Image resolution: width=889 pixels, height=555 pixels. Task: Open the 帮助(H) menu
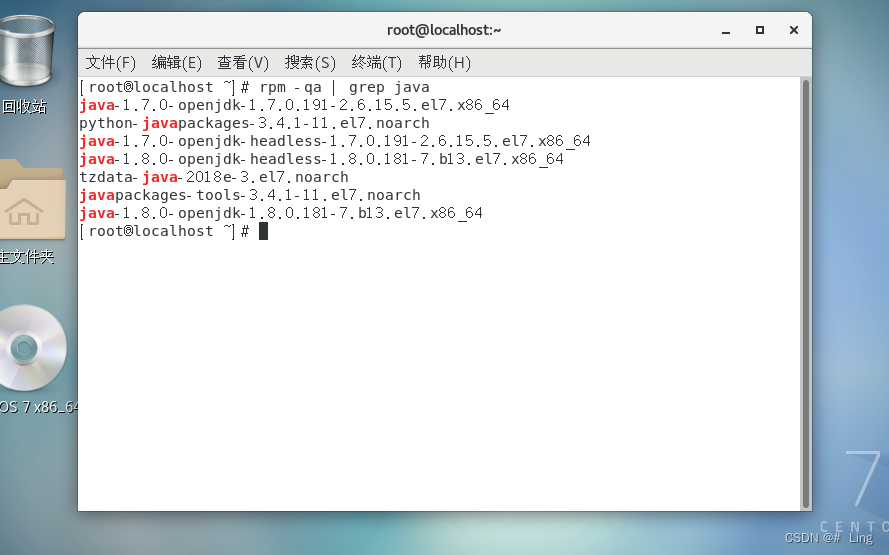[444, 62]
